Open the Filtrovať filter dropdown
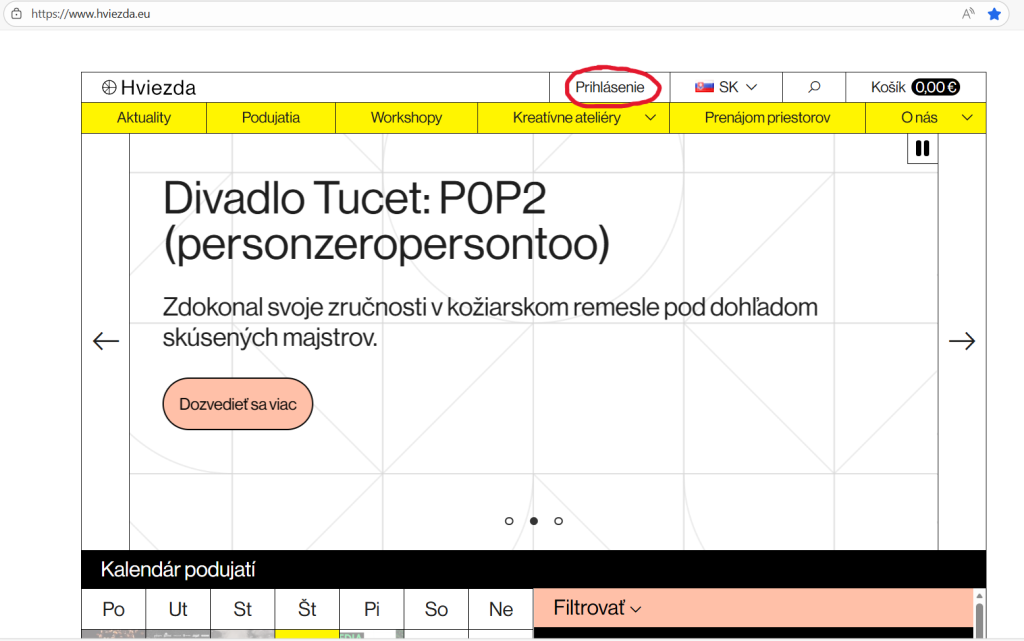Screen dimensions: 1024x641 pos(597,608)
